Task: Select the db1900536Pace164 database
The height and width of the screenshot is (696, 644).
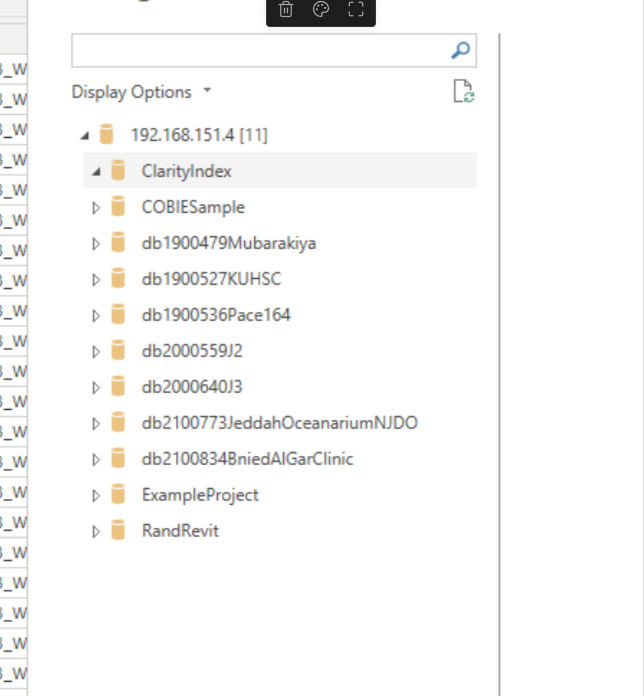Action: coord(216,315)
